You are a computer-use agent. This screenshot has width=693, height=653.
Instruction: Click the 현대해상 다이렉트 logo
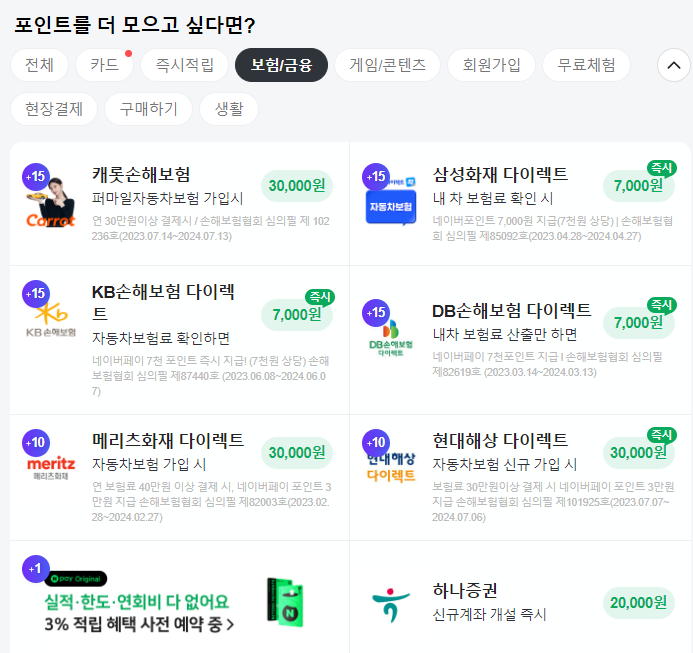click(391, 467)
